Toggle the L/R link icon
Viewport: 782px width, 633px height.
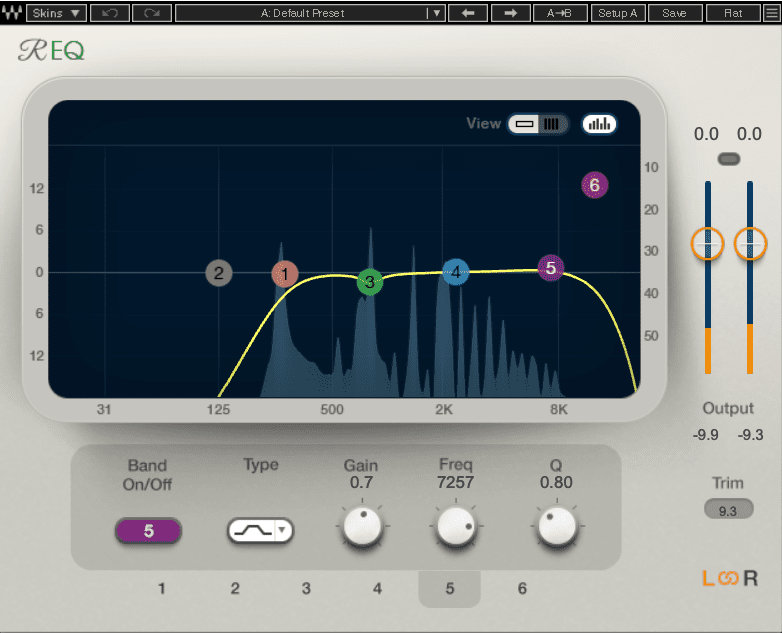[x=728, y=579]
